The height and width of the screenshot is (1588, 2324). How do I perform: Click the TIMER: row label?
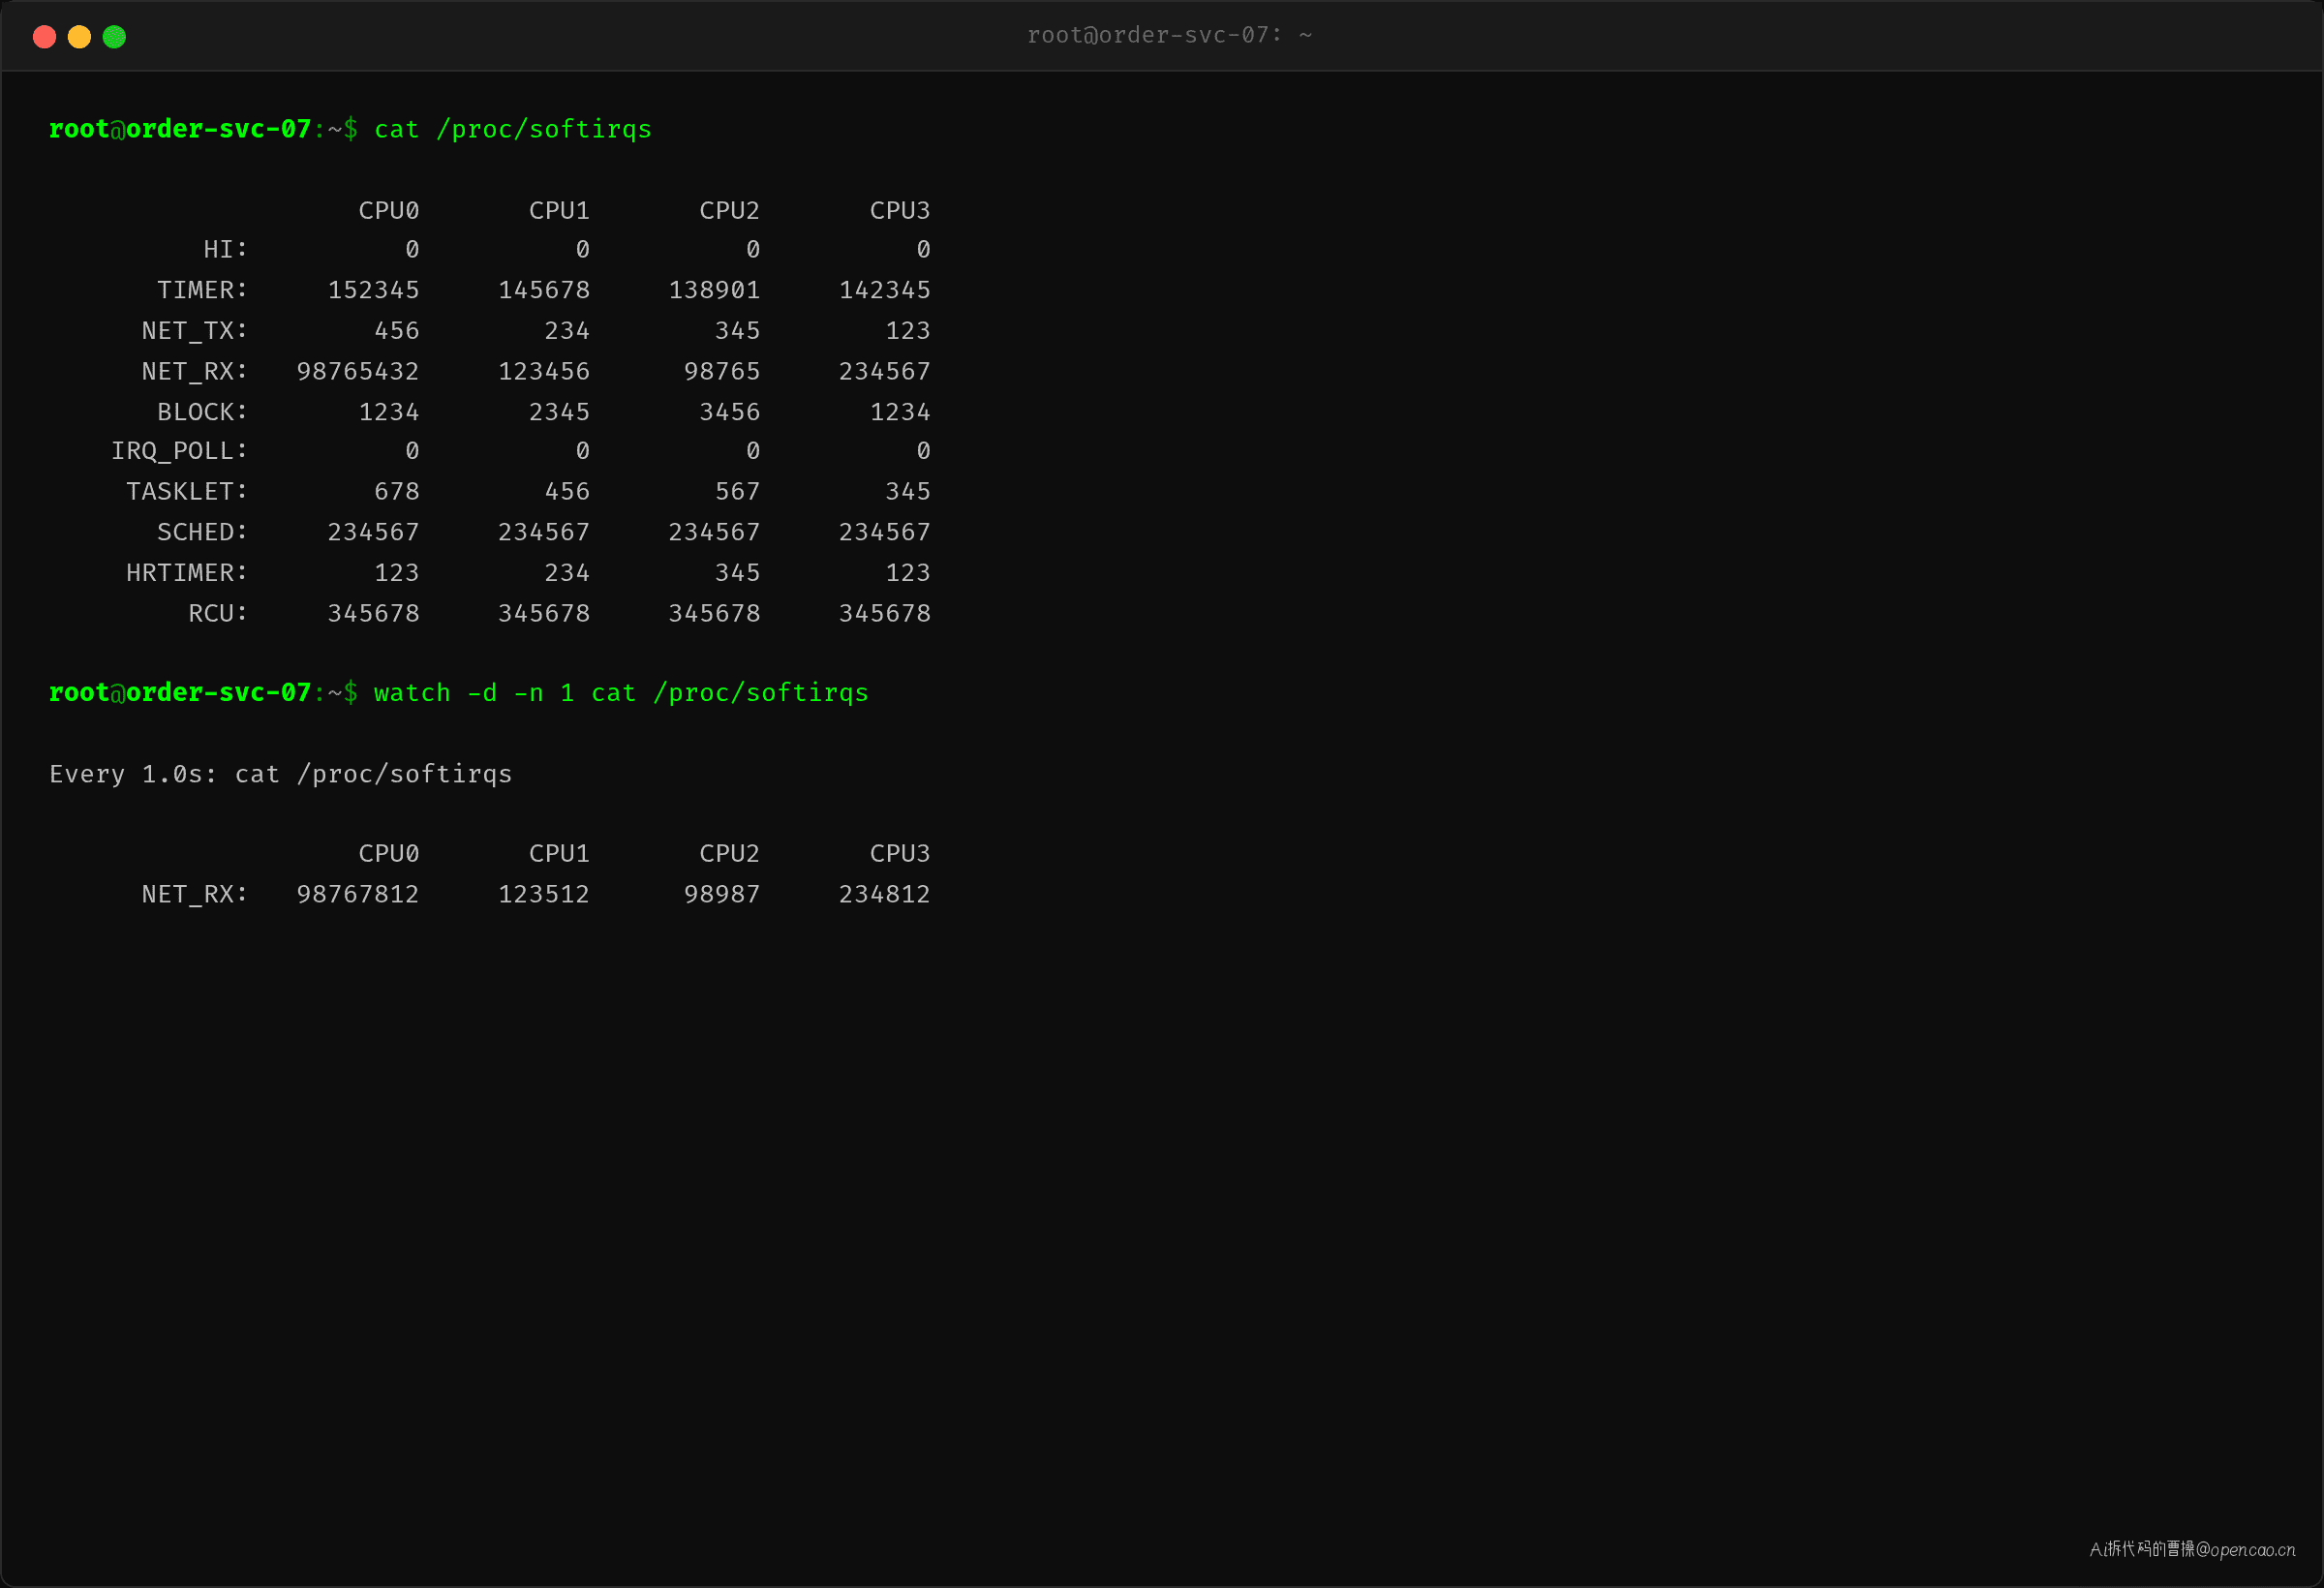click(x=202, y=290)
